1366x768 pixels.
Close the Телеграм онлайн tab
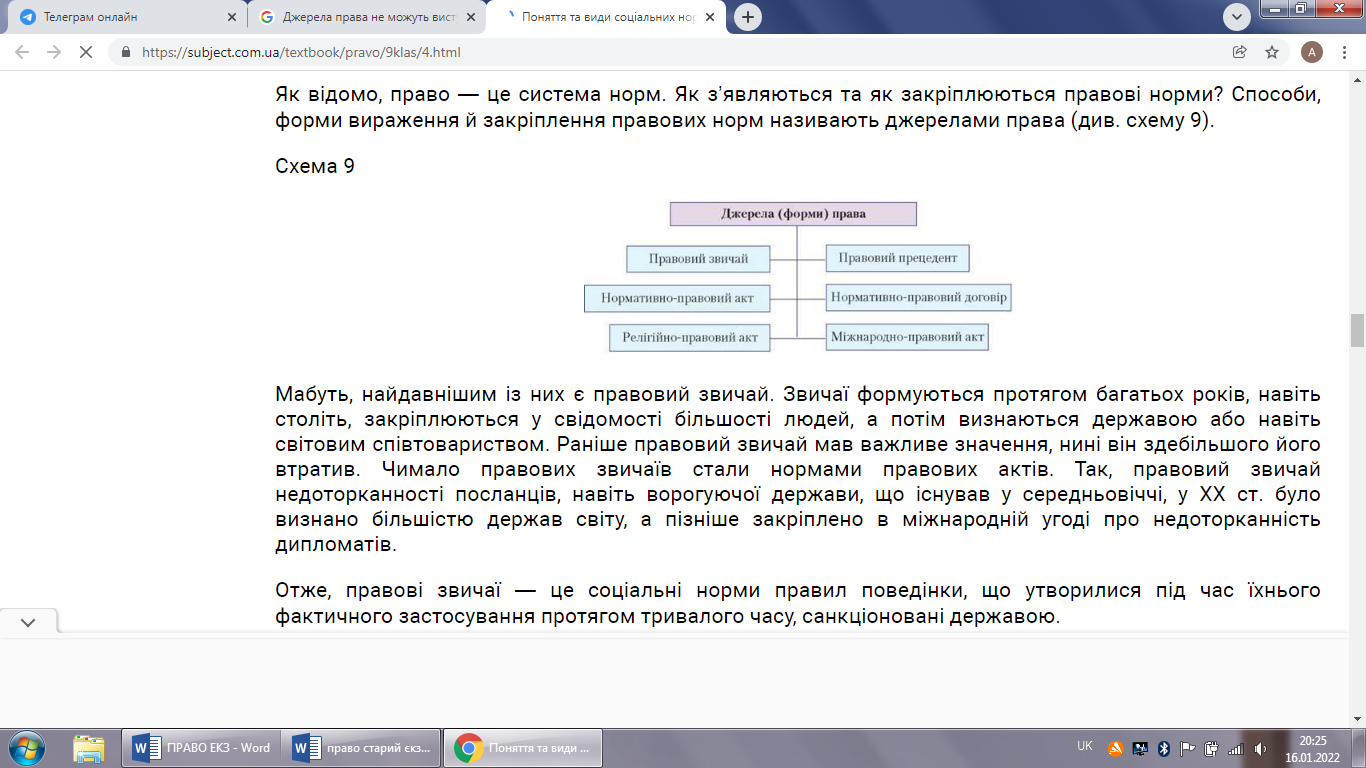tap(232, 17)
